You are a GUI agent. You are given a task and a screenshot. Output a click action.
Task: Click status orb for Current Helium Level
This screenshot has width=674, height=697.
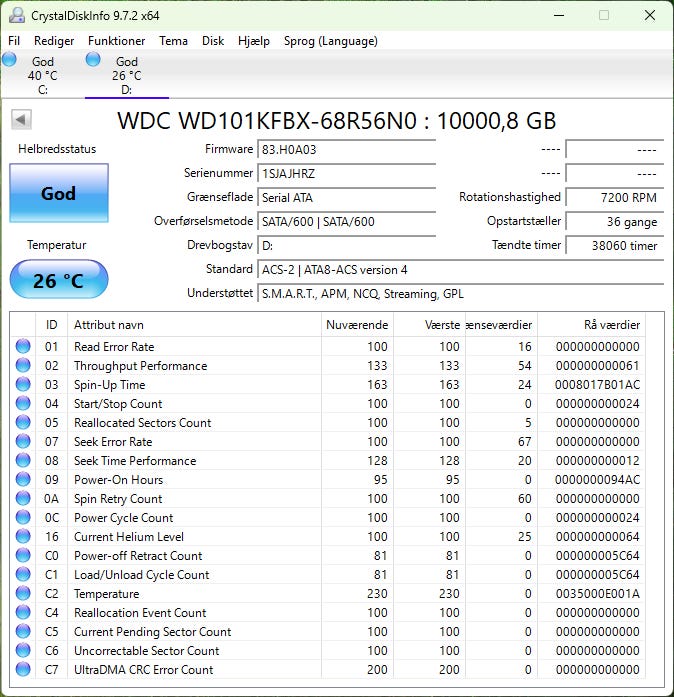click(x=23, y=537)
